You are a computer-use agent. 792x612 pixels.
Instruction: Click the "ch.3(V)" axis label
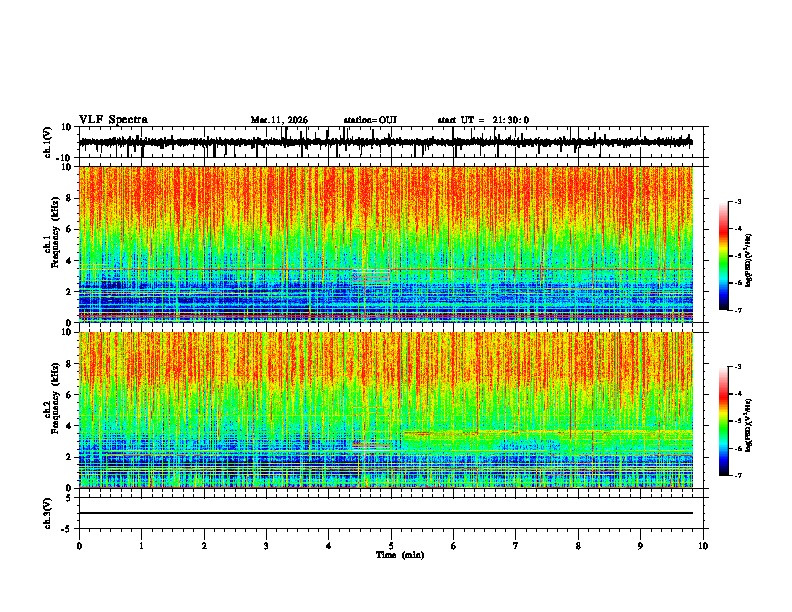[x=48, y=513]
